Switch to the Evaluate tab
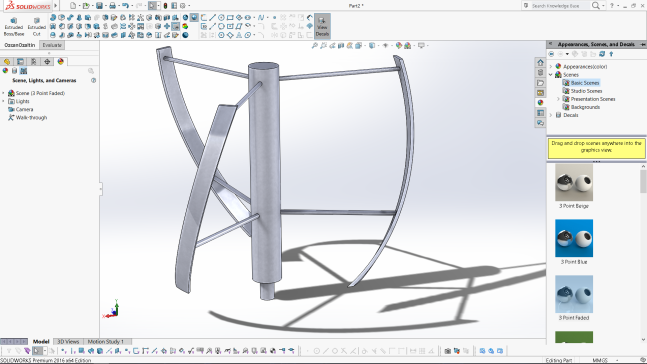Viewport: 647px width, 364px height. tap(52, 45)
